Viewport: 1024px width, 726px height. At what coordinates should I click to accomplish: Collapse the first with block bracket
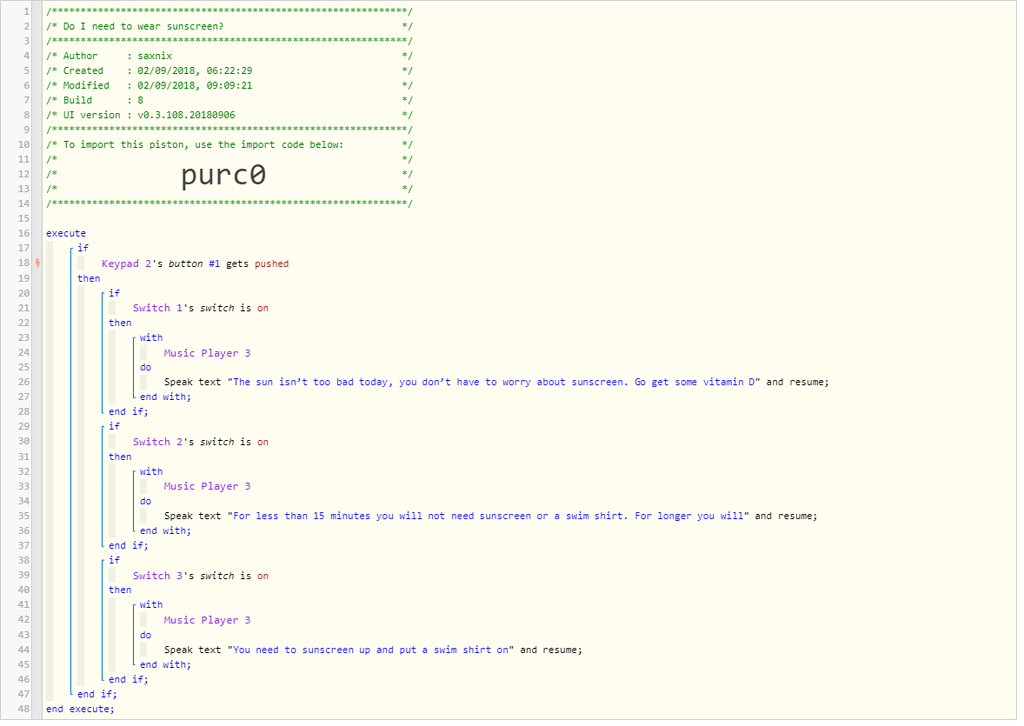tap(136, 337)
